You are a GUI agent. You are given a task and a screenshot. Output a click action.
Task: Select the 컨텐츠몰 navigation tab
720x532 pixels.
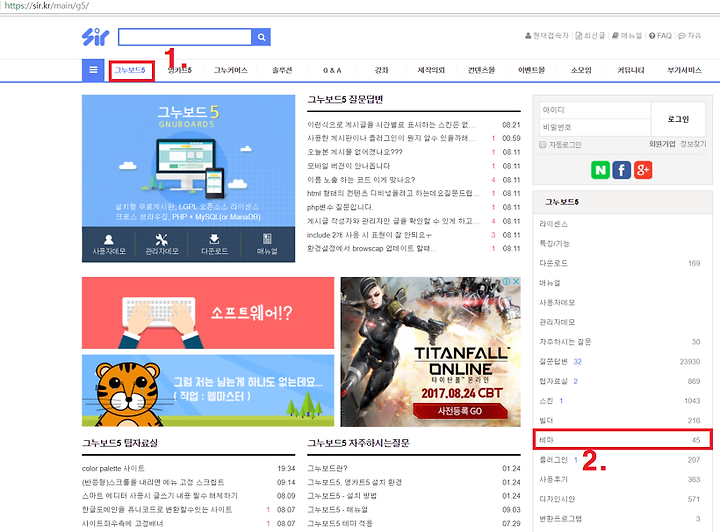click(x=481, y=70)
